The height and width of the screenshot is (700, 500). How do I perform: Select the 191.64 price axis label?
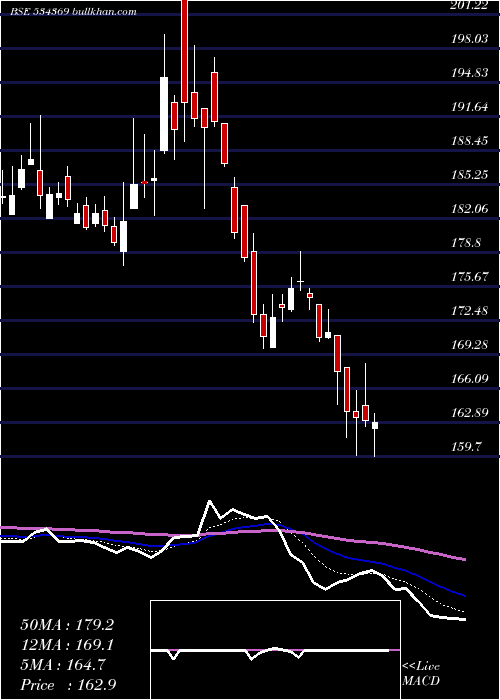[x=470, y=106]
